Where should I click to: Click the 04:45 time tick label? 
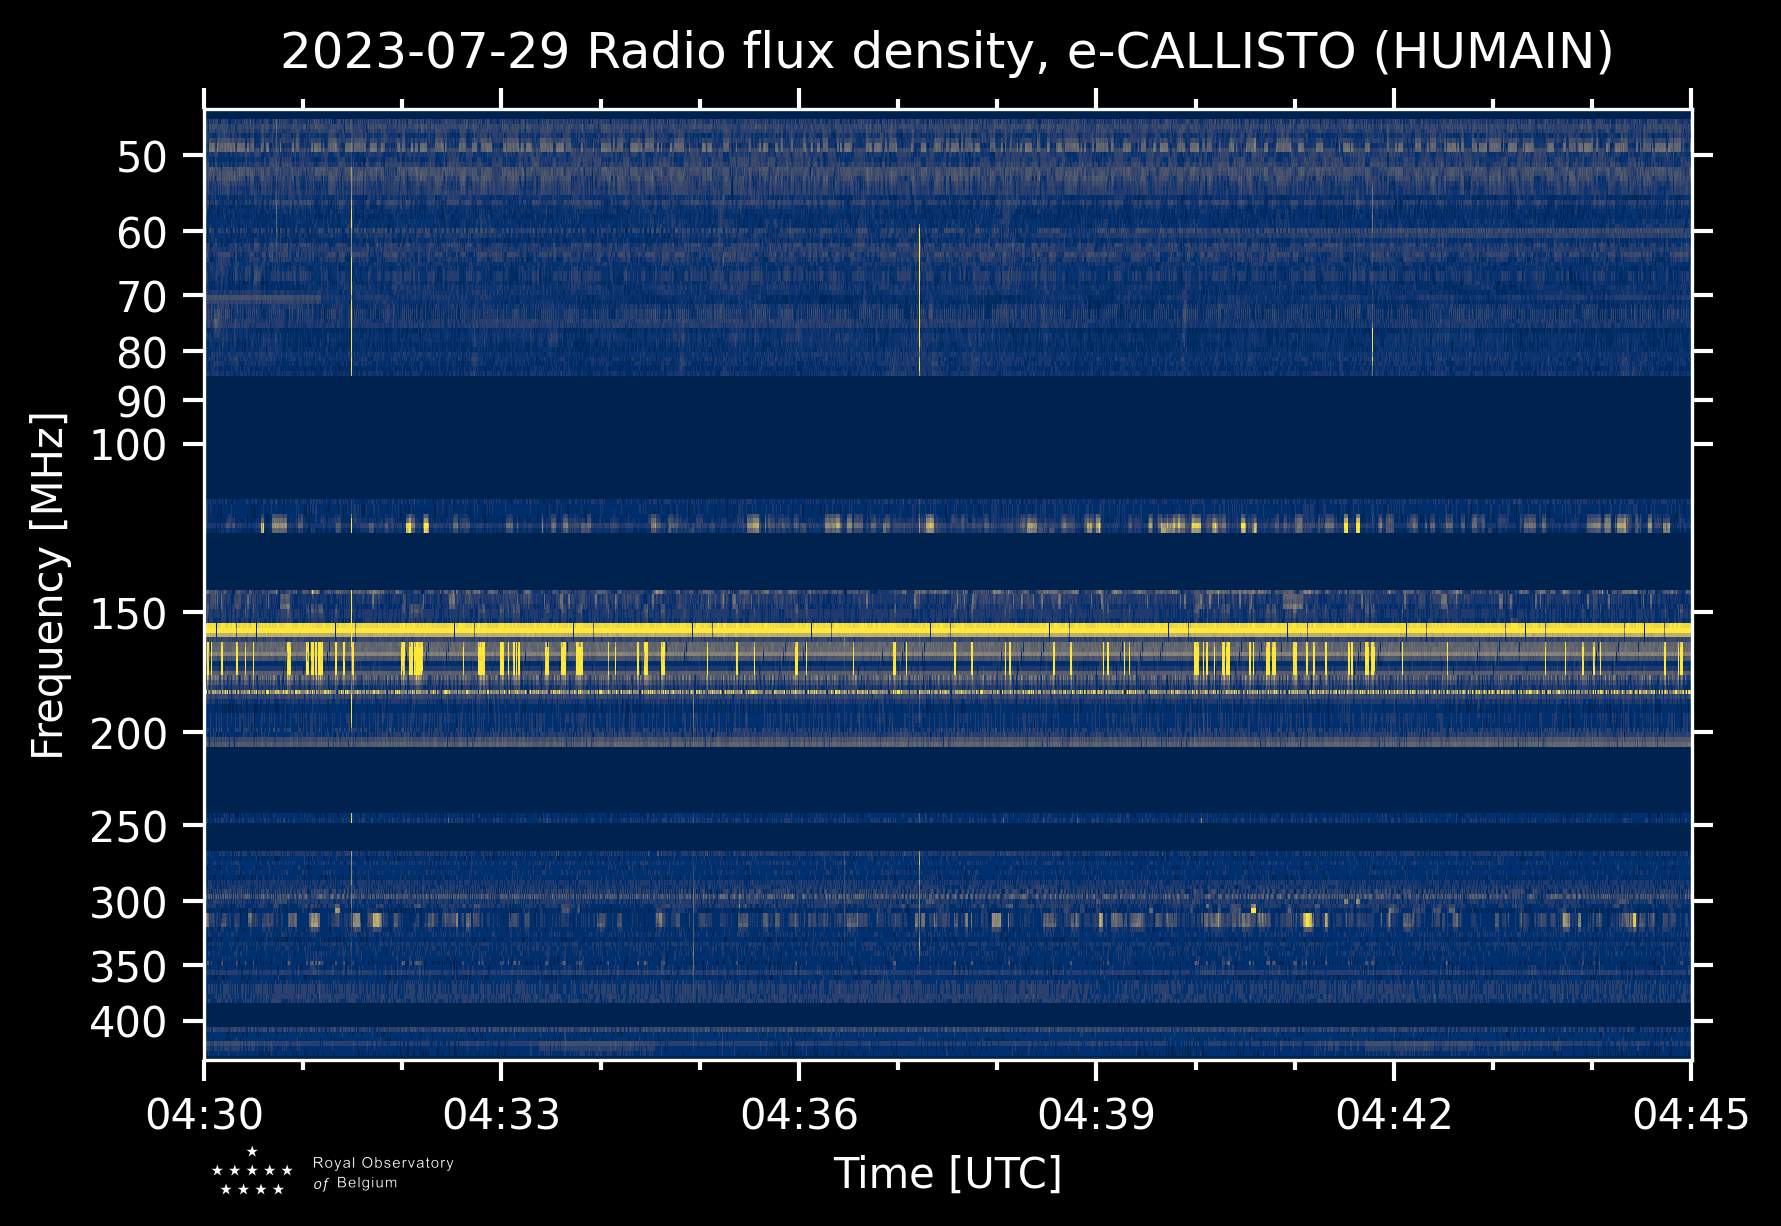pos(1691,1114)
